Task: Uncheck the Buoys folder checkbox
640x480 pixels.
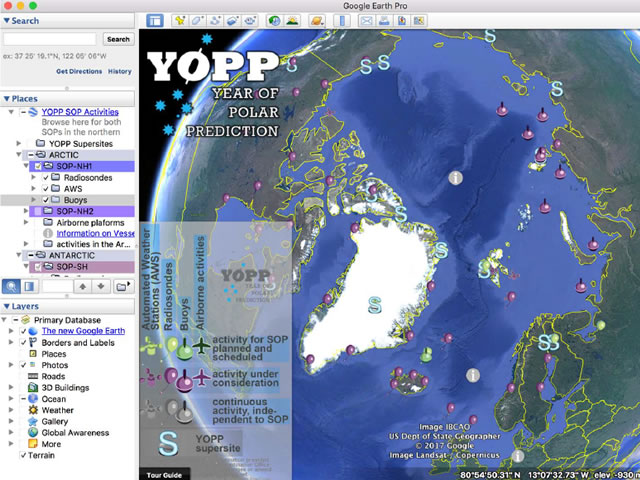Action: click(x=46, y=200)
